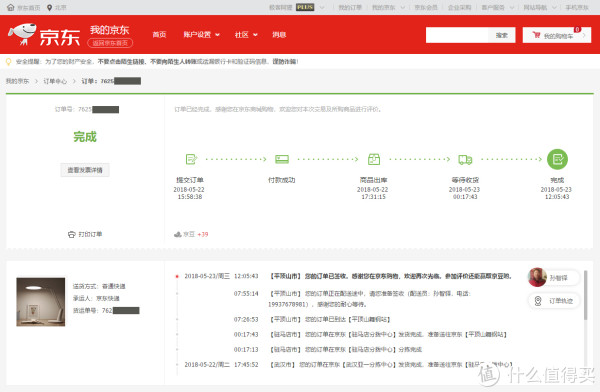
Task: Click the 搜索 search button
Action: coord(502,35)
